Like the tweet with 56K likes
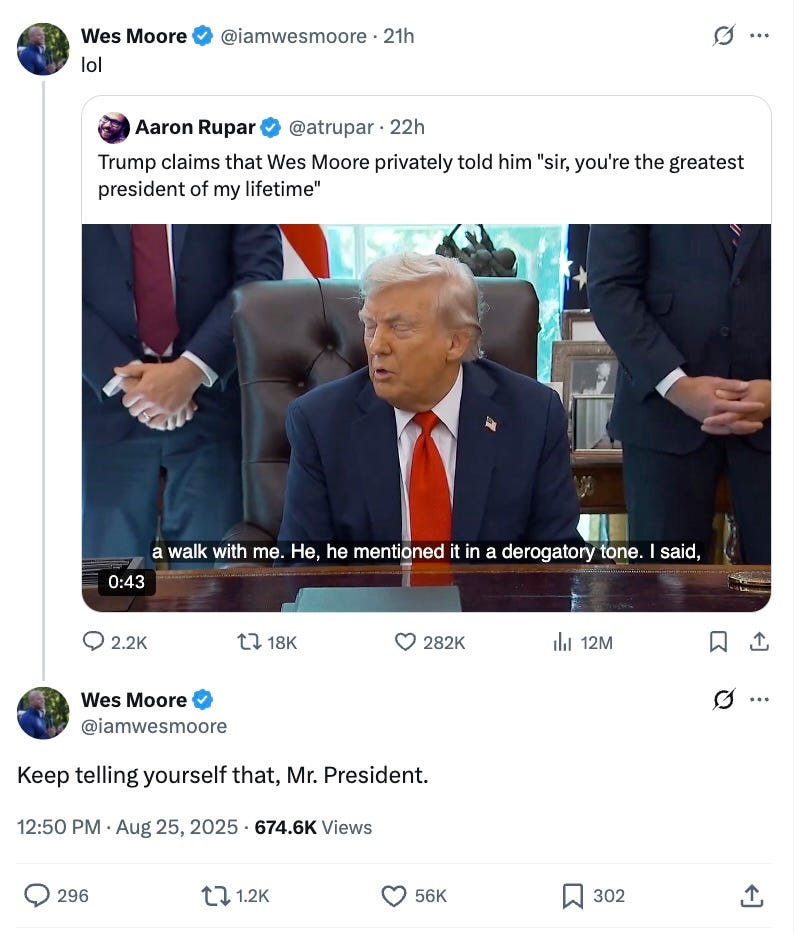Screen dimensions: 796x934 point(394,895)
